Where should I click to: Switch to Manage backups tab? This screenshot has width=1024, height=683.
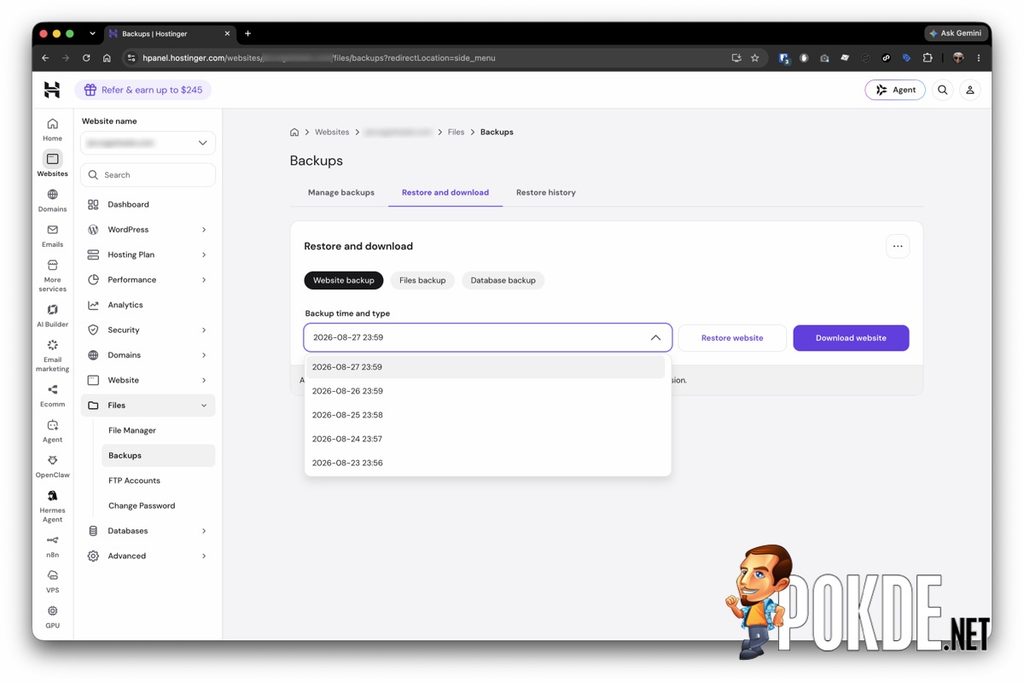click(x=341, y=193)
